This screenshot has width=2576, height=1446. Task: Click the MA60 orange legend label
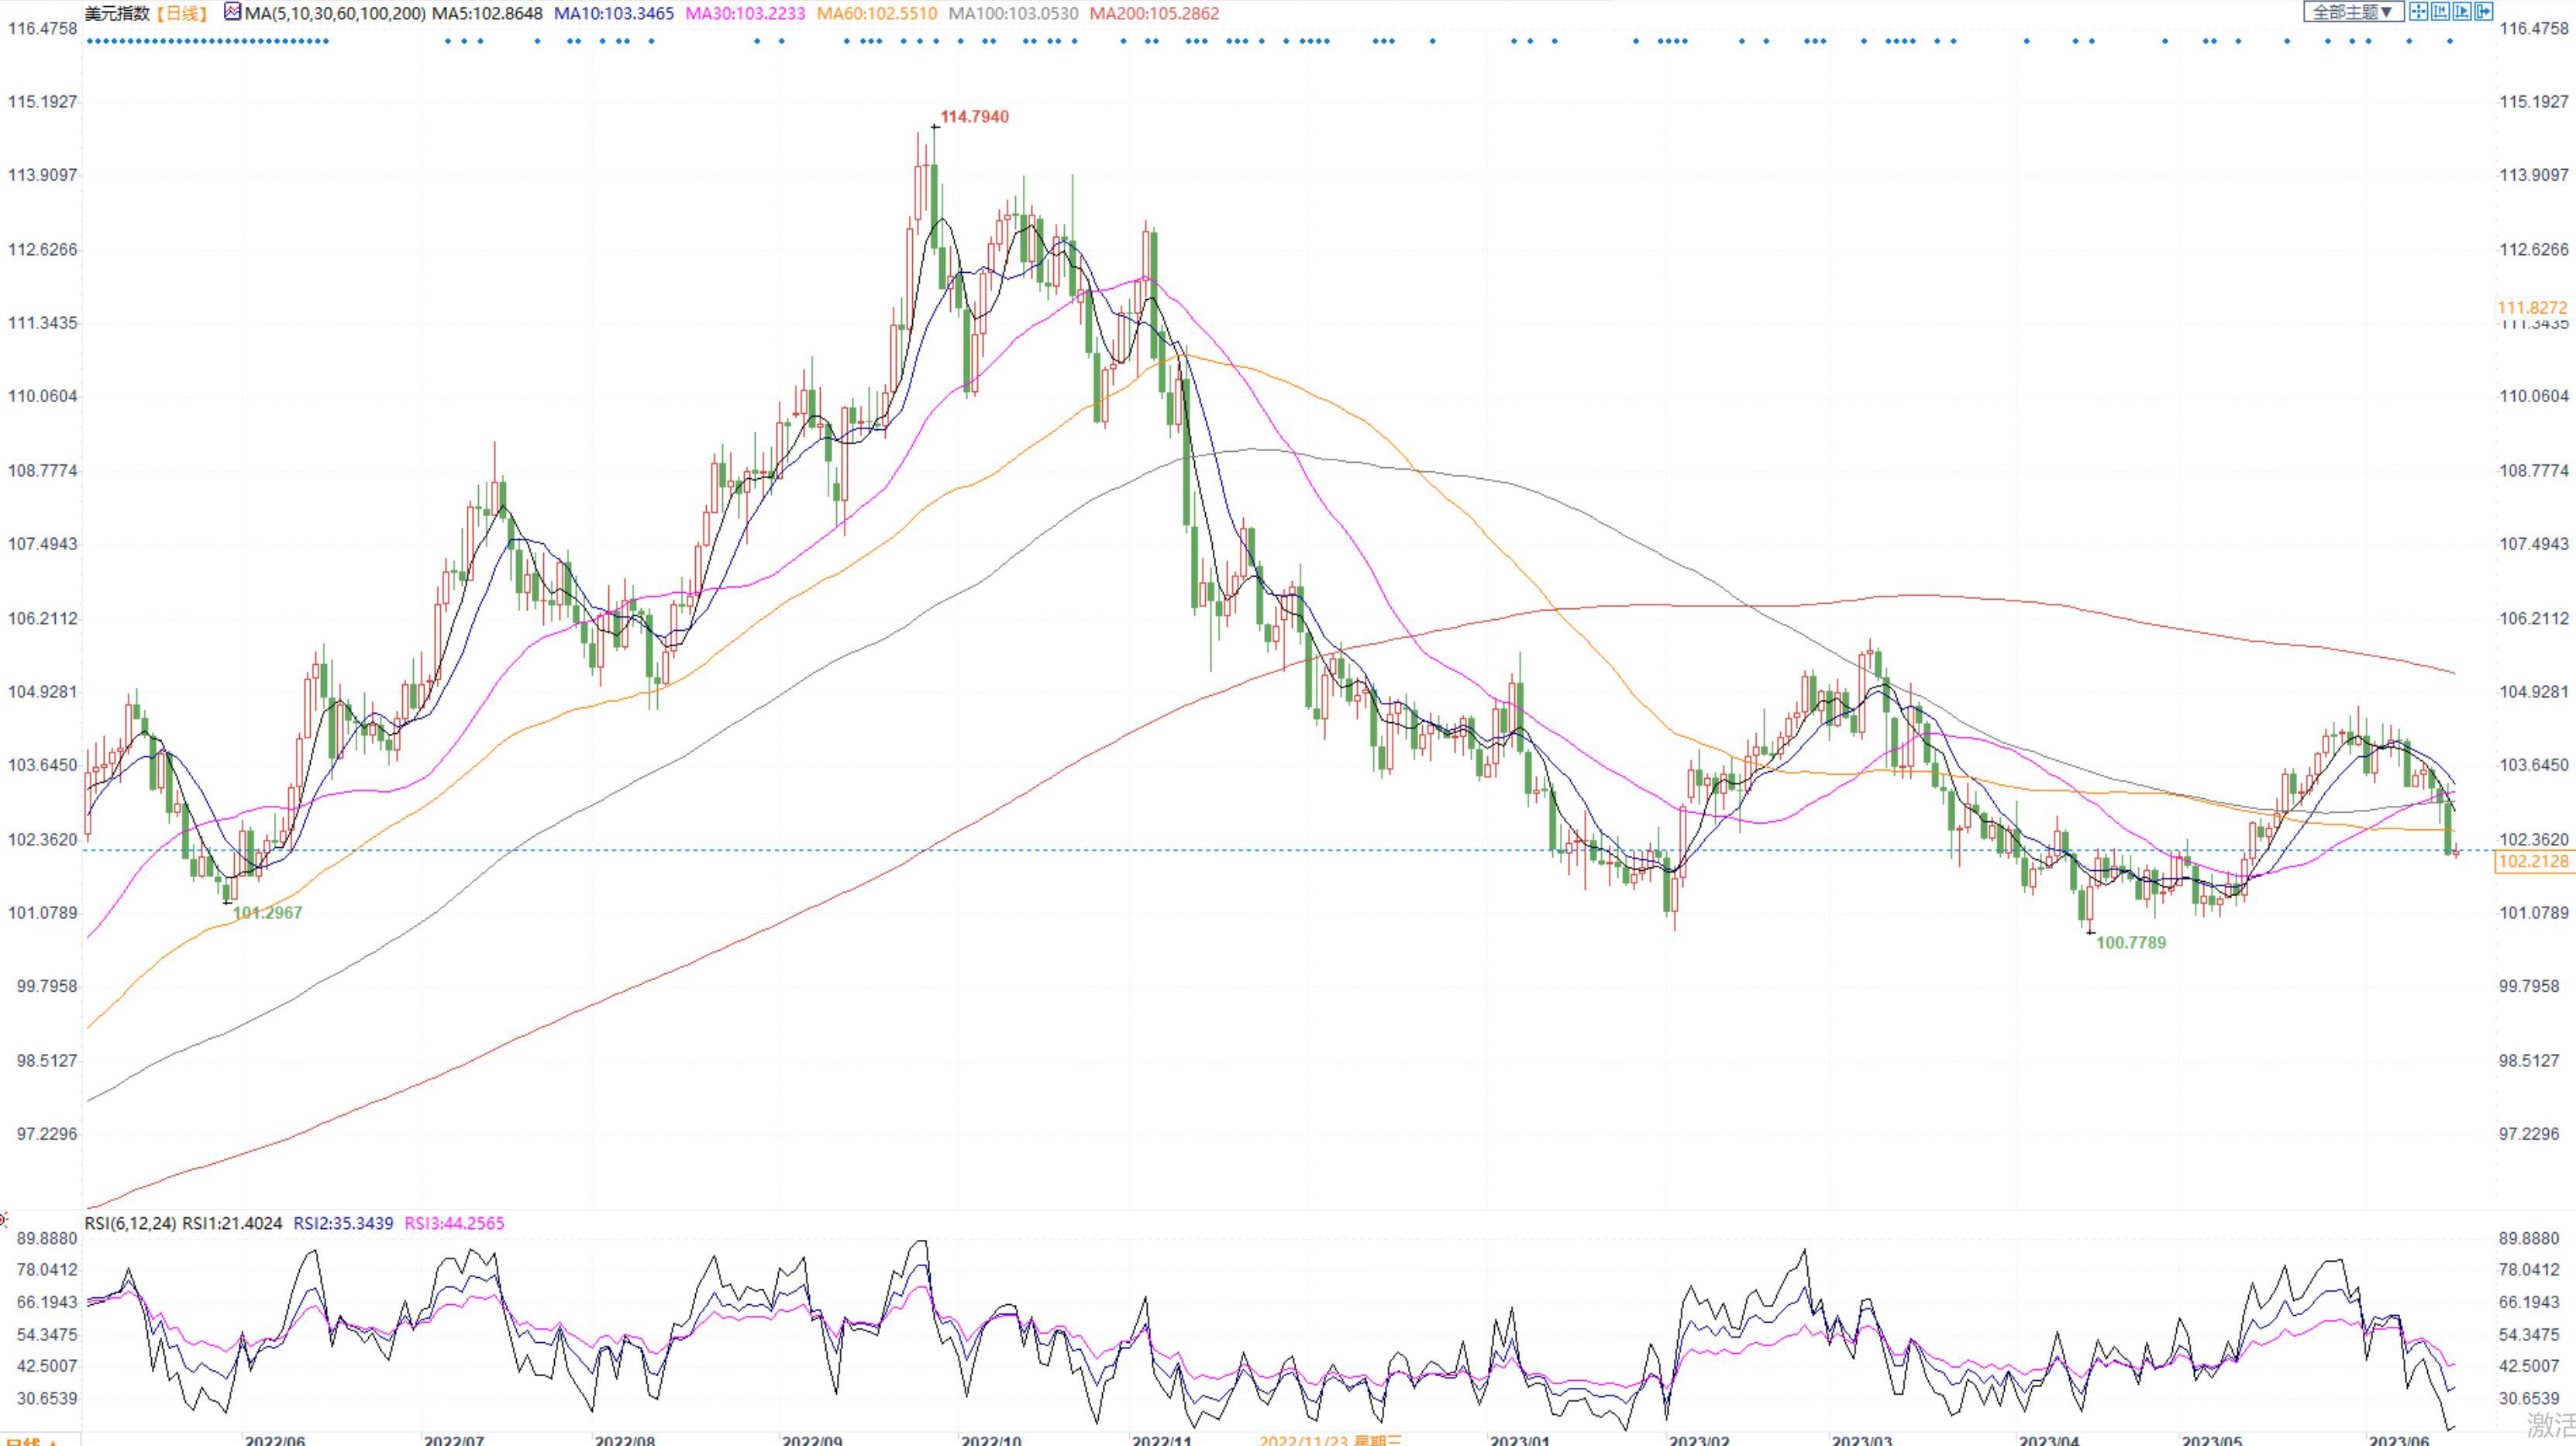877,14
